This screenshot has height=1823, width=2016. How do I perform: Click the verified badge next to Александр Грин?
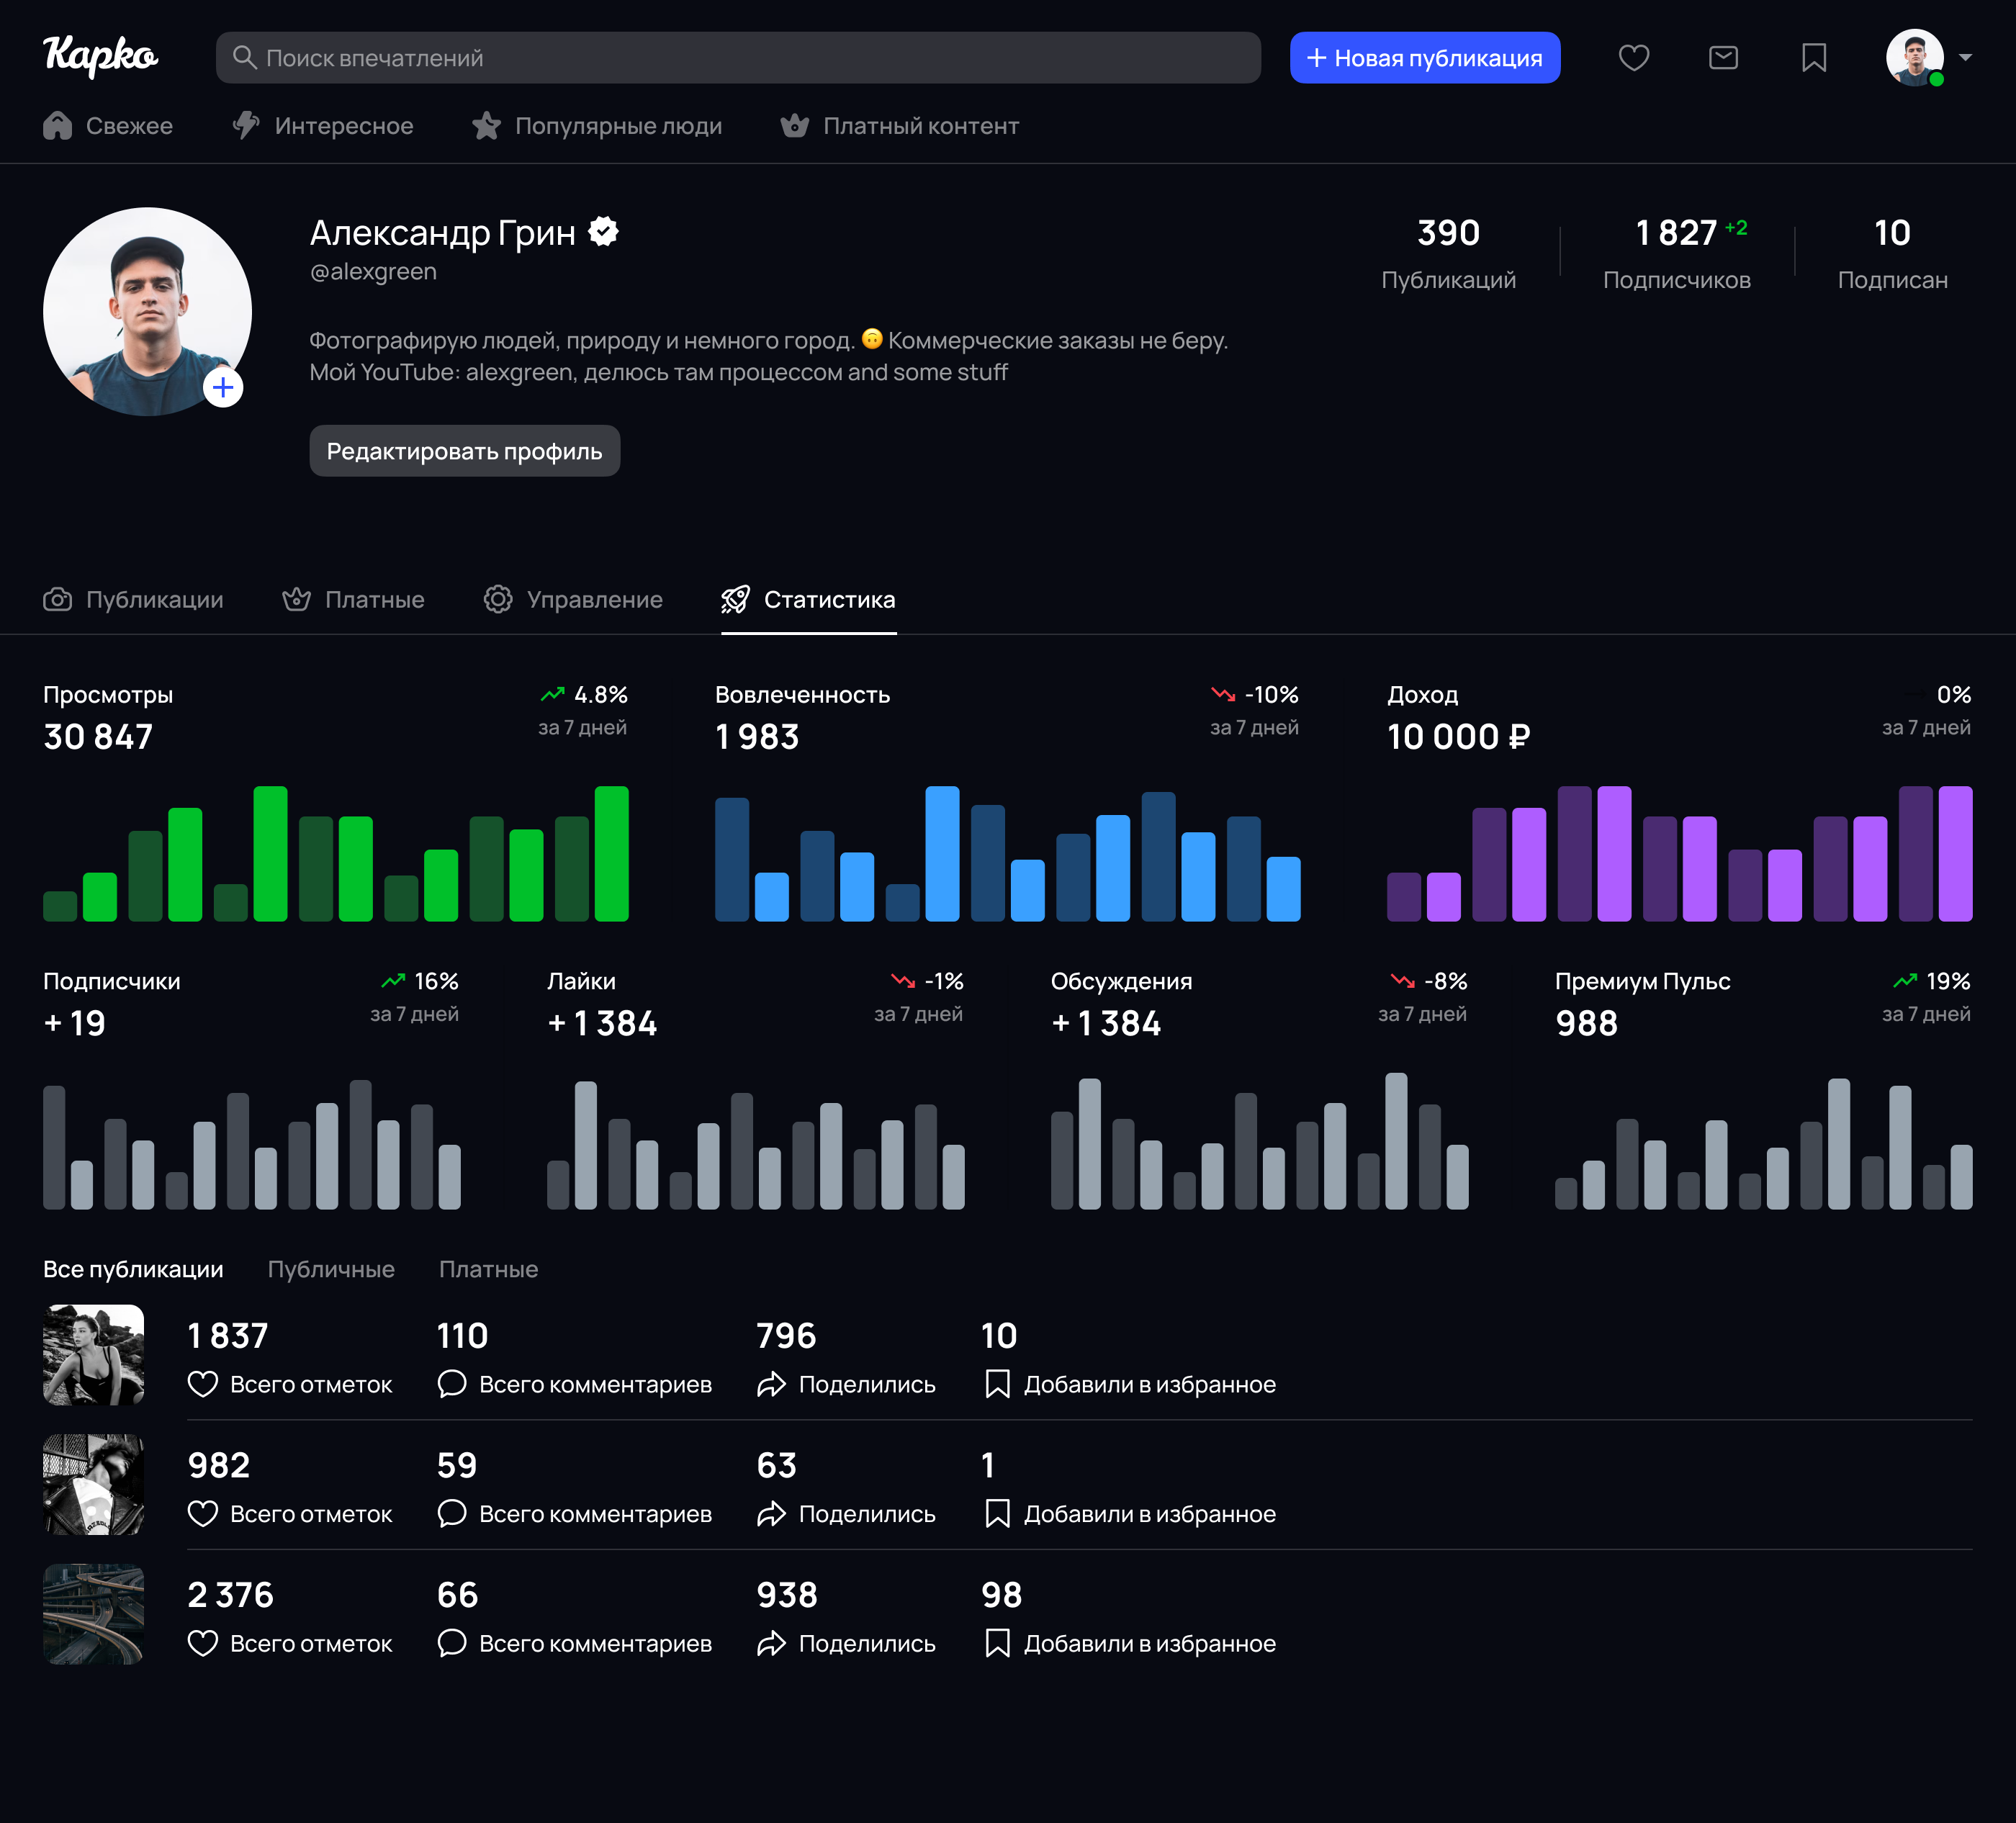point(603,232)
